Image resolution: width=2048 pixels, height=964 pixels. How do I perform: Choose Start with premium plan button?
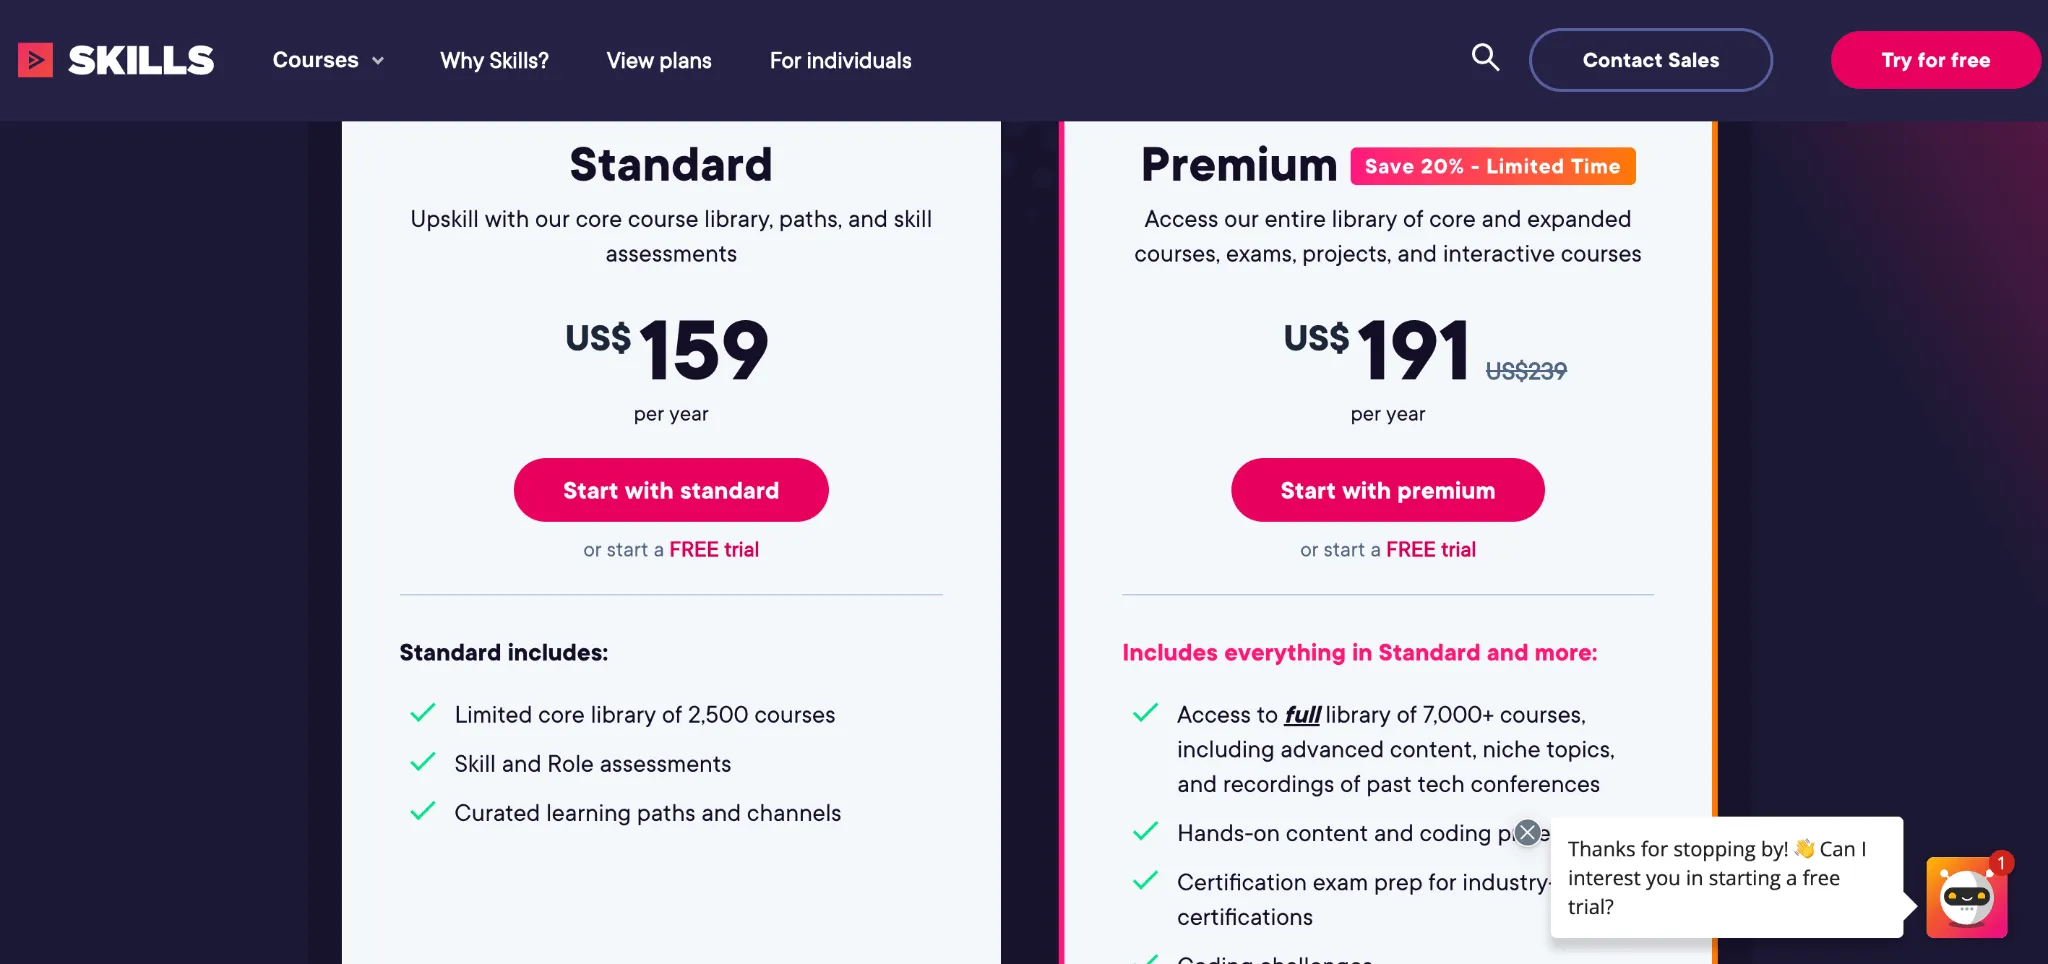point(1387,490)
